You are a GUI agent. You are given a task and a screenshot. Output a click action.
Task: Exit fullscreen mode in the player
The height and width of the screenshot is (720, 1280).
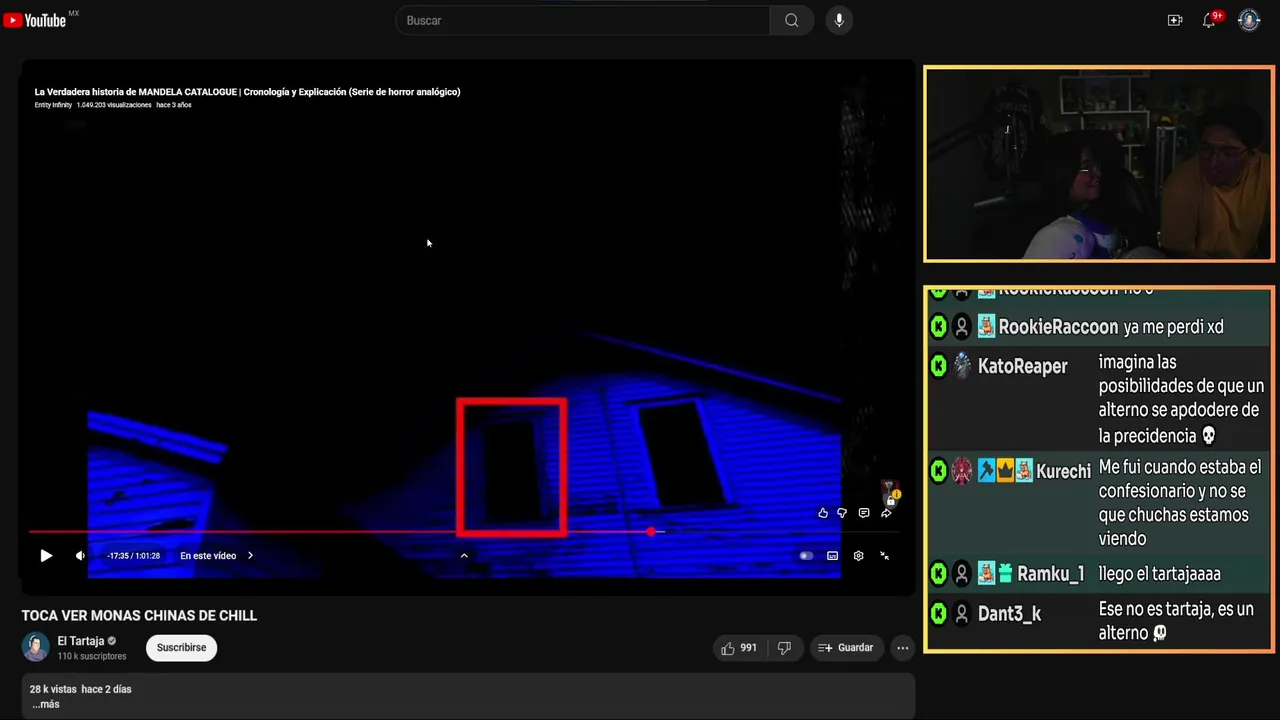884,556
